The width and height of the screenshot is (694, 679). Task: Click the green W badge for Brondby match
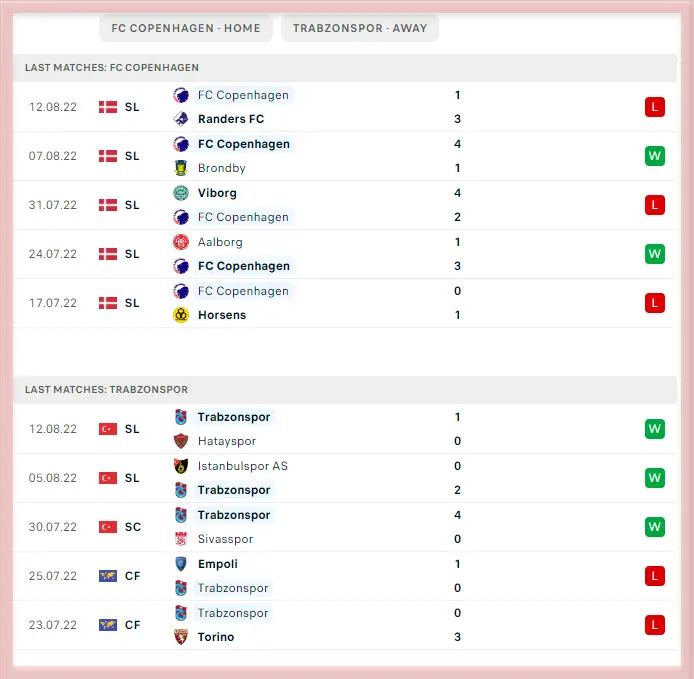pyautogui.click(x=655, y=156)
